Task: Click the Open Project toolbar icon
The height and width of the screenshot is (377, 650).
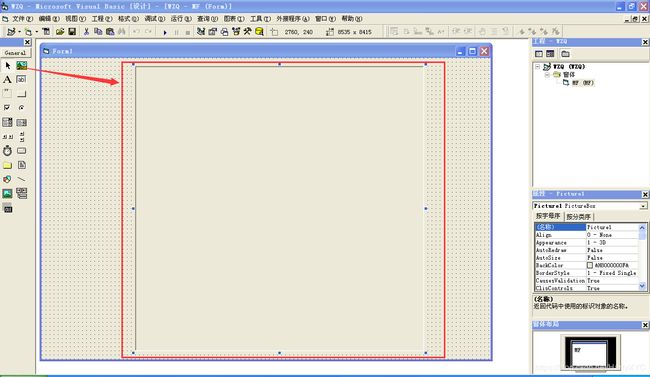Action: [60, 32]
